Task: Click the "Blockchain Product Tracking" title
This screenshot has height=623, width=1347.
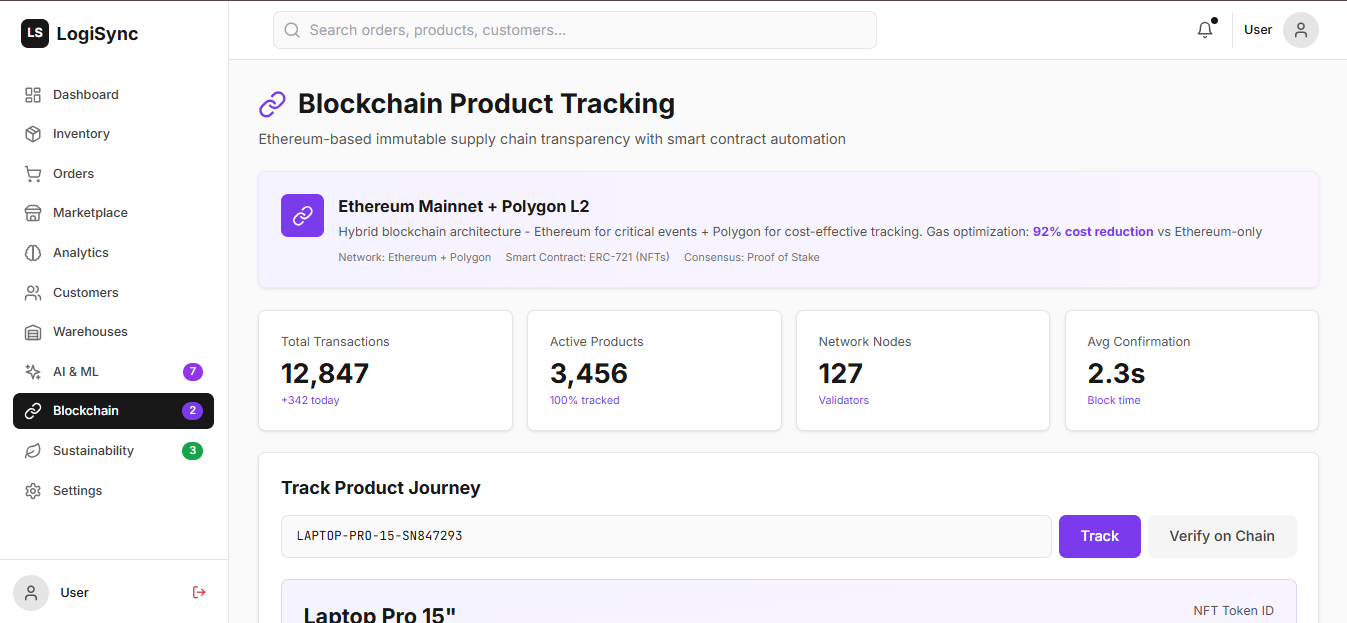Action: (x=486, y=104)
